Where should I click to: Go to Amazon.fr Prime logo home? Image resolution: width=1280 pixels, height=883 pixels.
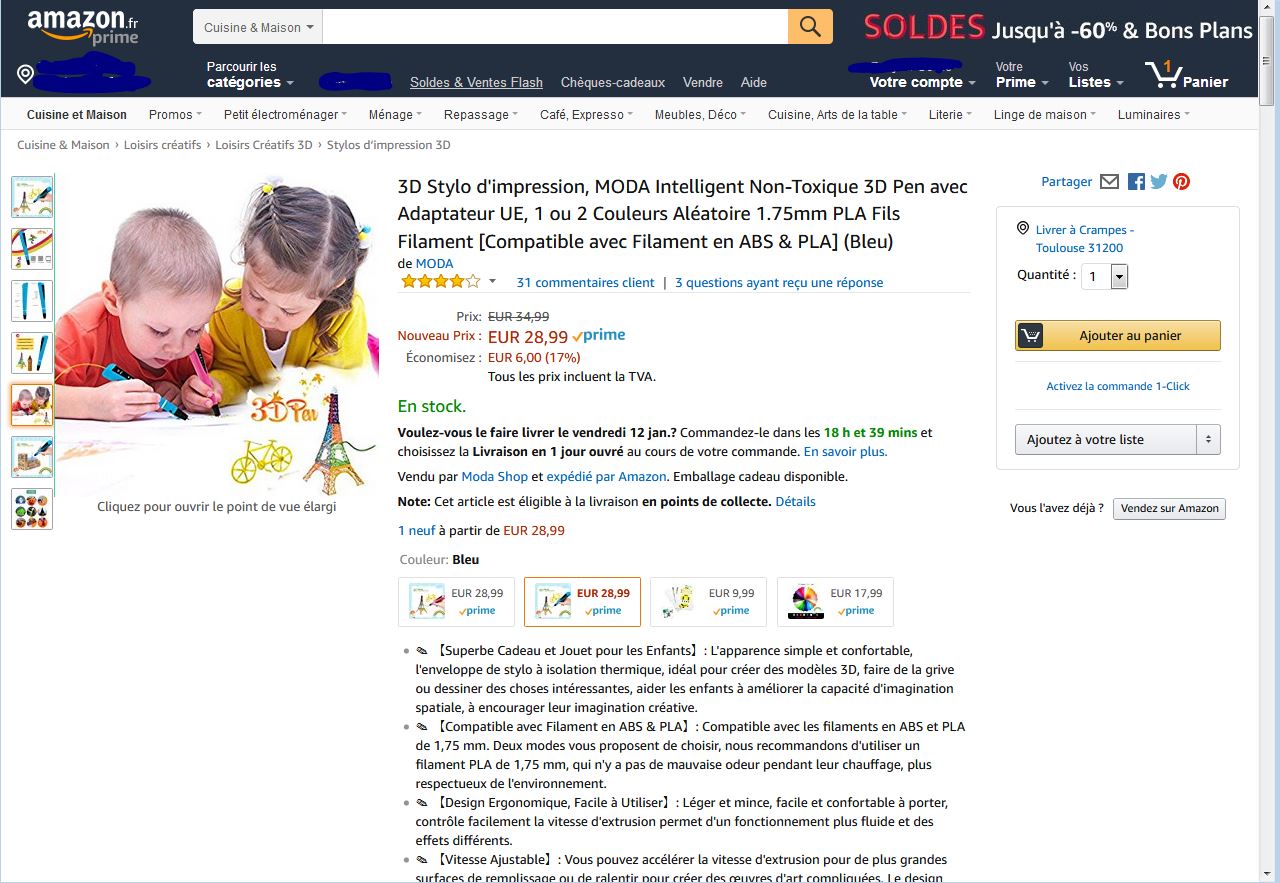coord(83,28)
